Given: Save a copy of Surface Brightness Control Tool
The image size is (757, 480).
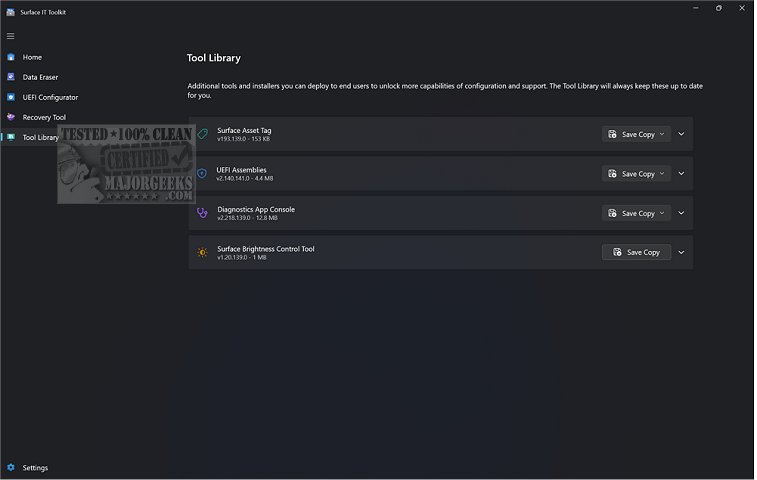Looking at the screenshot, I should 636,252.
